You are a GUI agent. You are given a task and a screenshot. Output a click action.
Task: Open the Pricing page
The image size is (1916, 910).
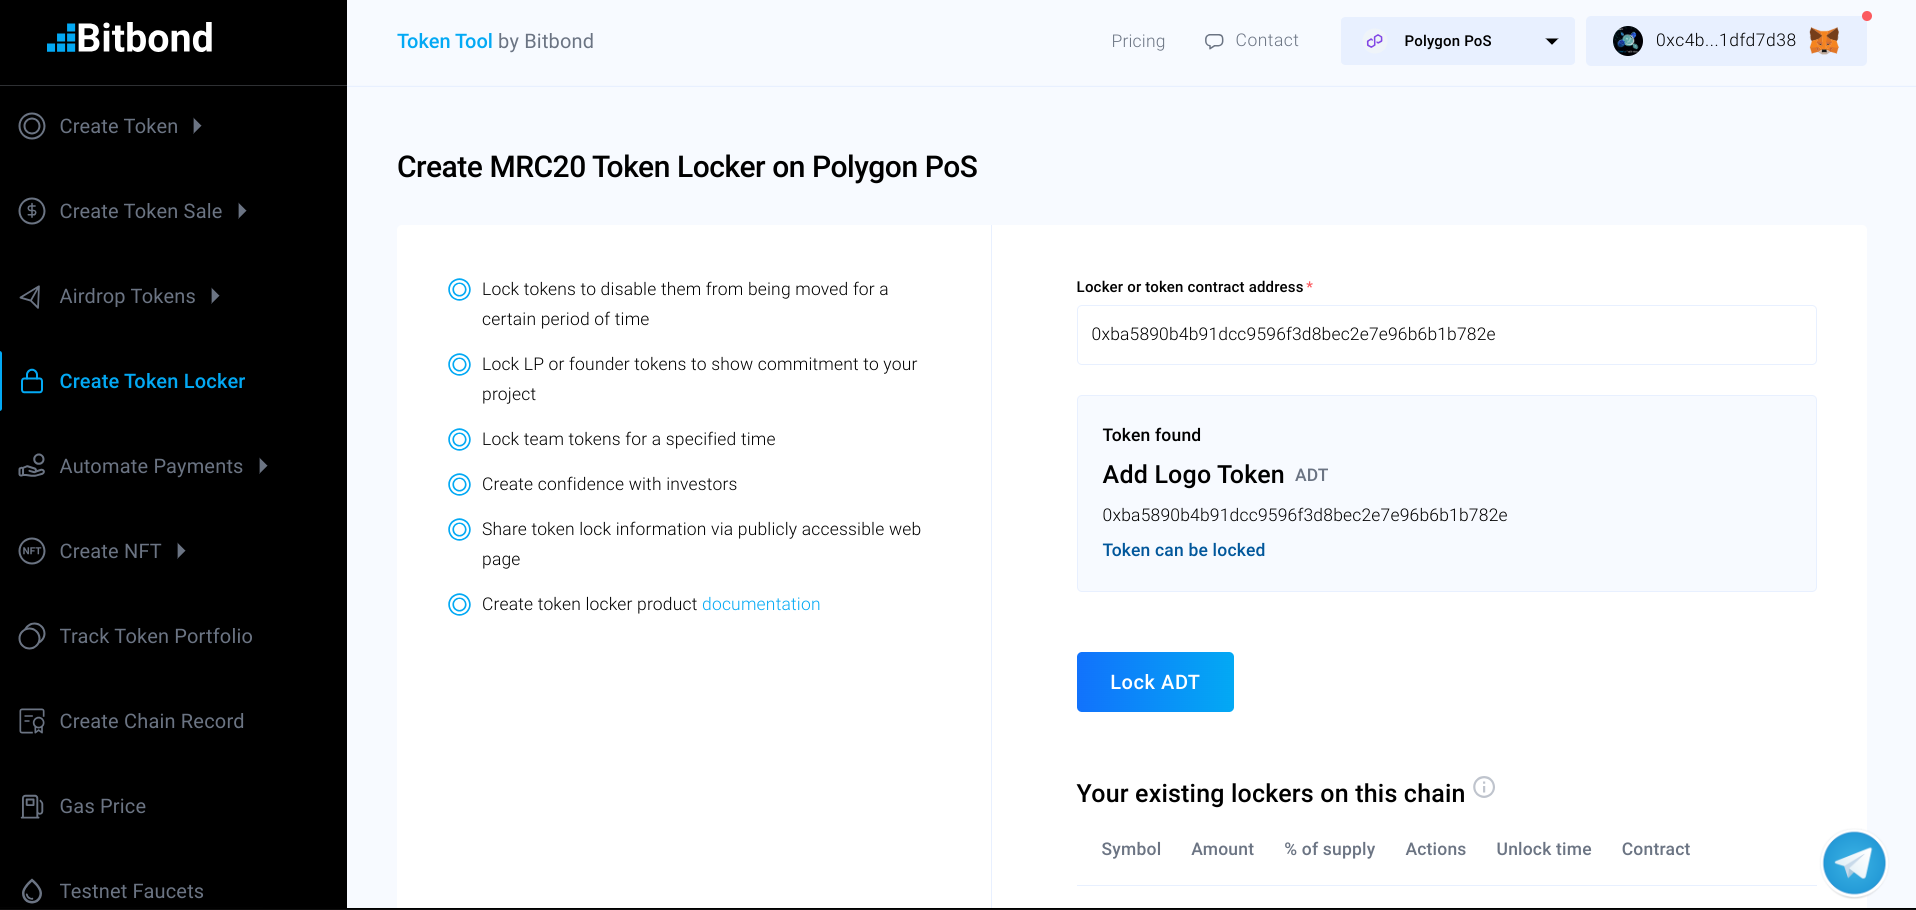click(x=1138, y=41)
